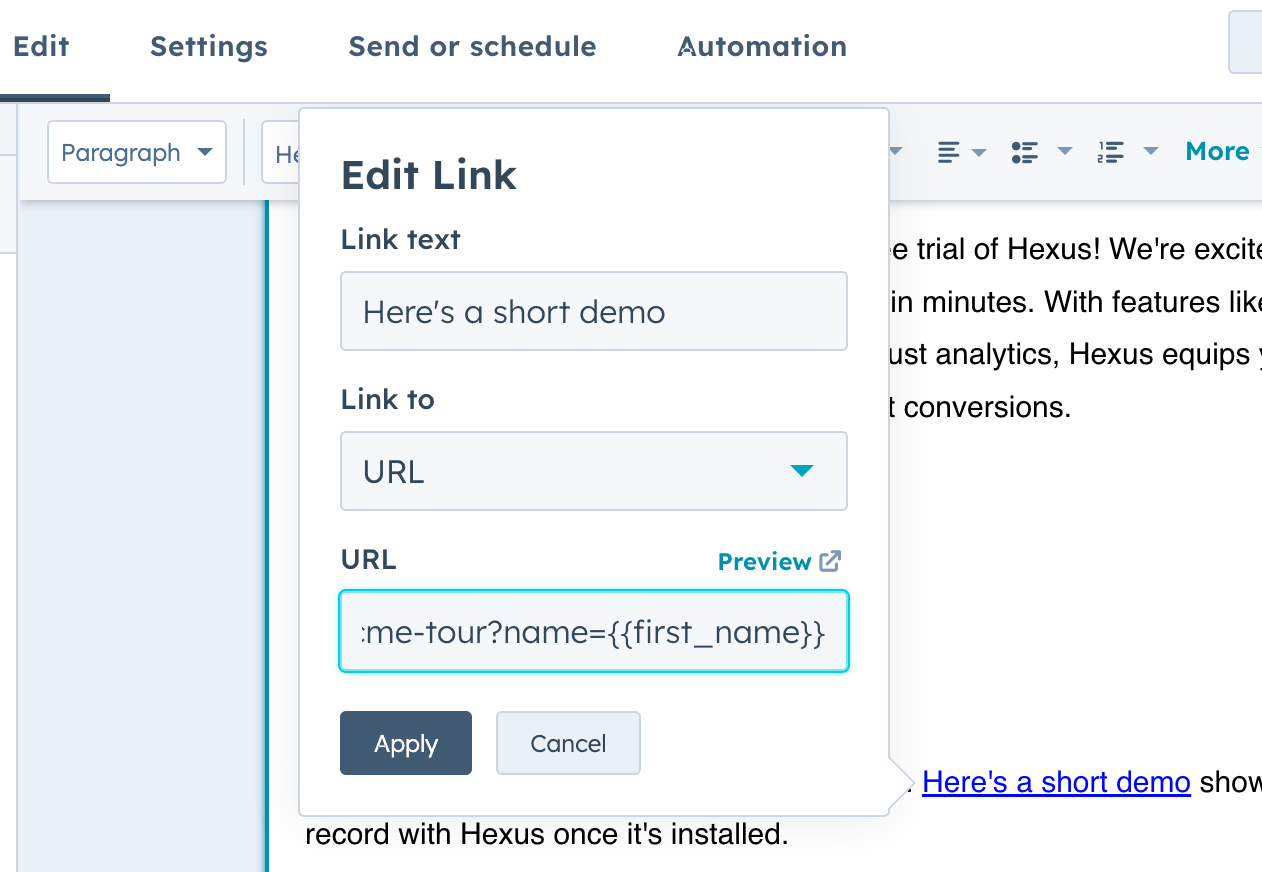Open the numbered list style dropdown arrow
Image resolution: width=1262 pixels, height=872 pixels.
click(x=1151, y=151)
